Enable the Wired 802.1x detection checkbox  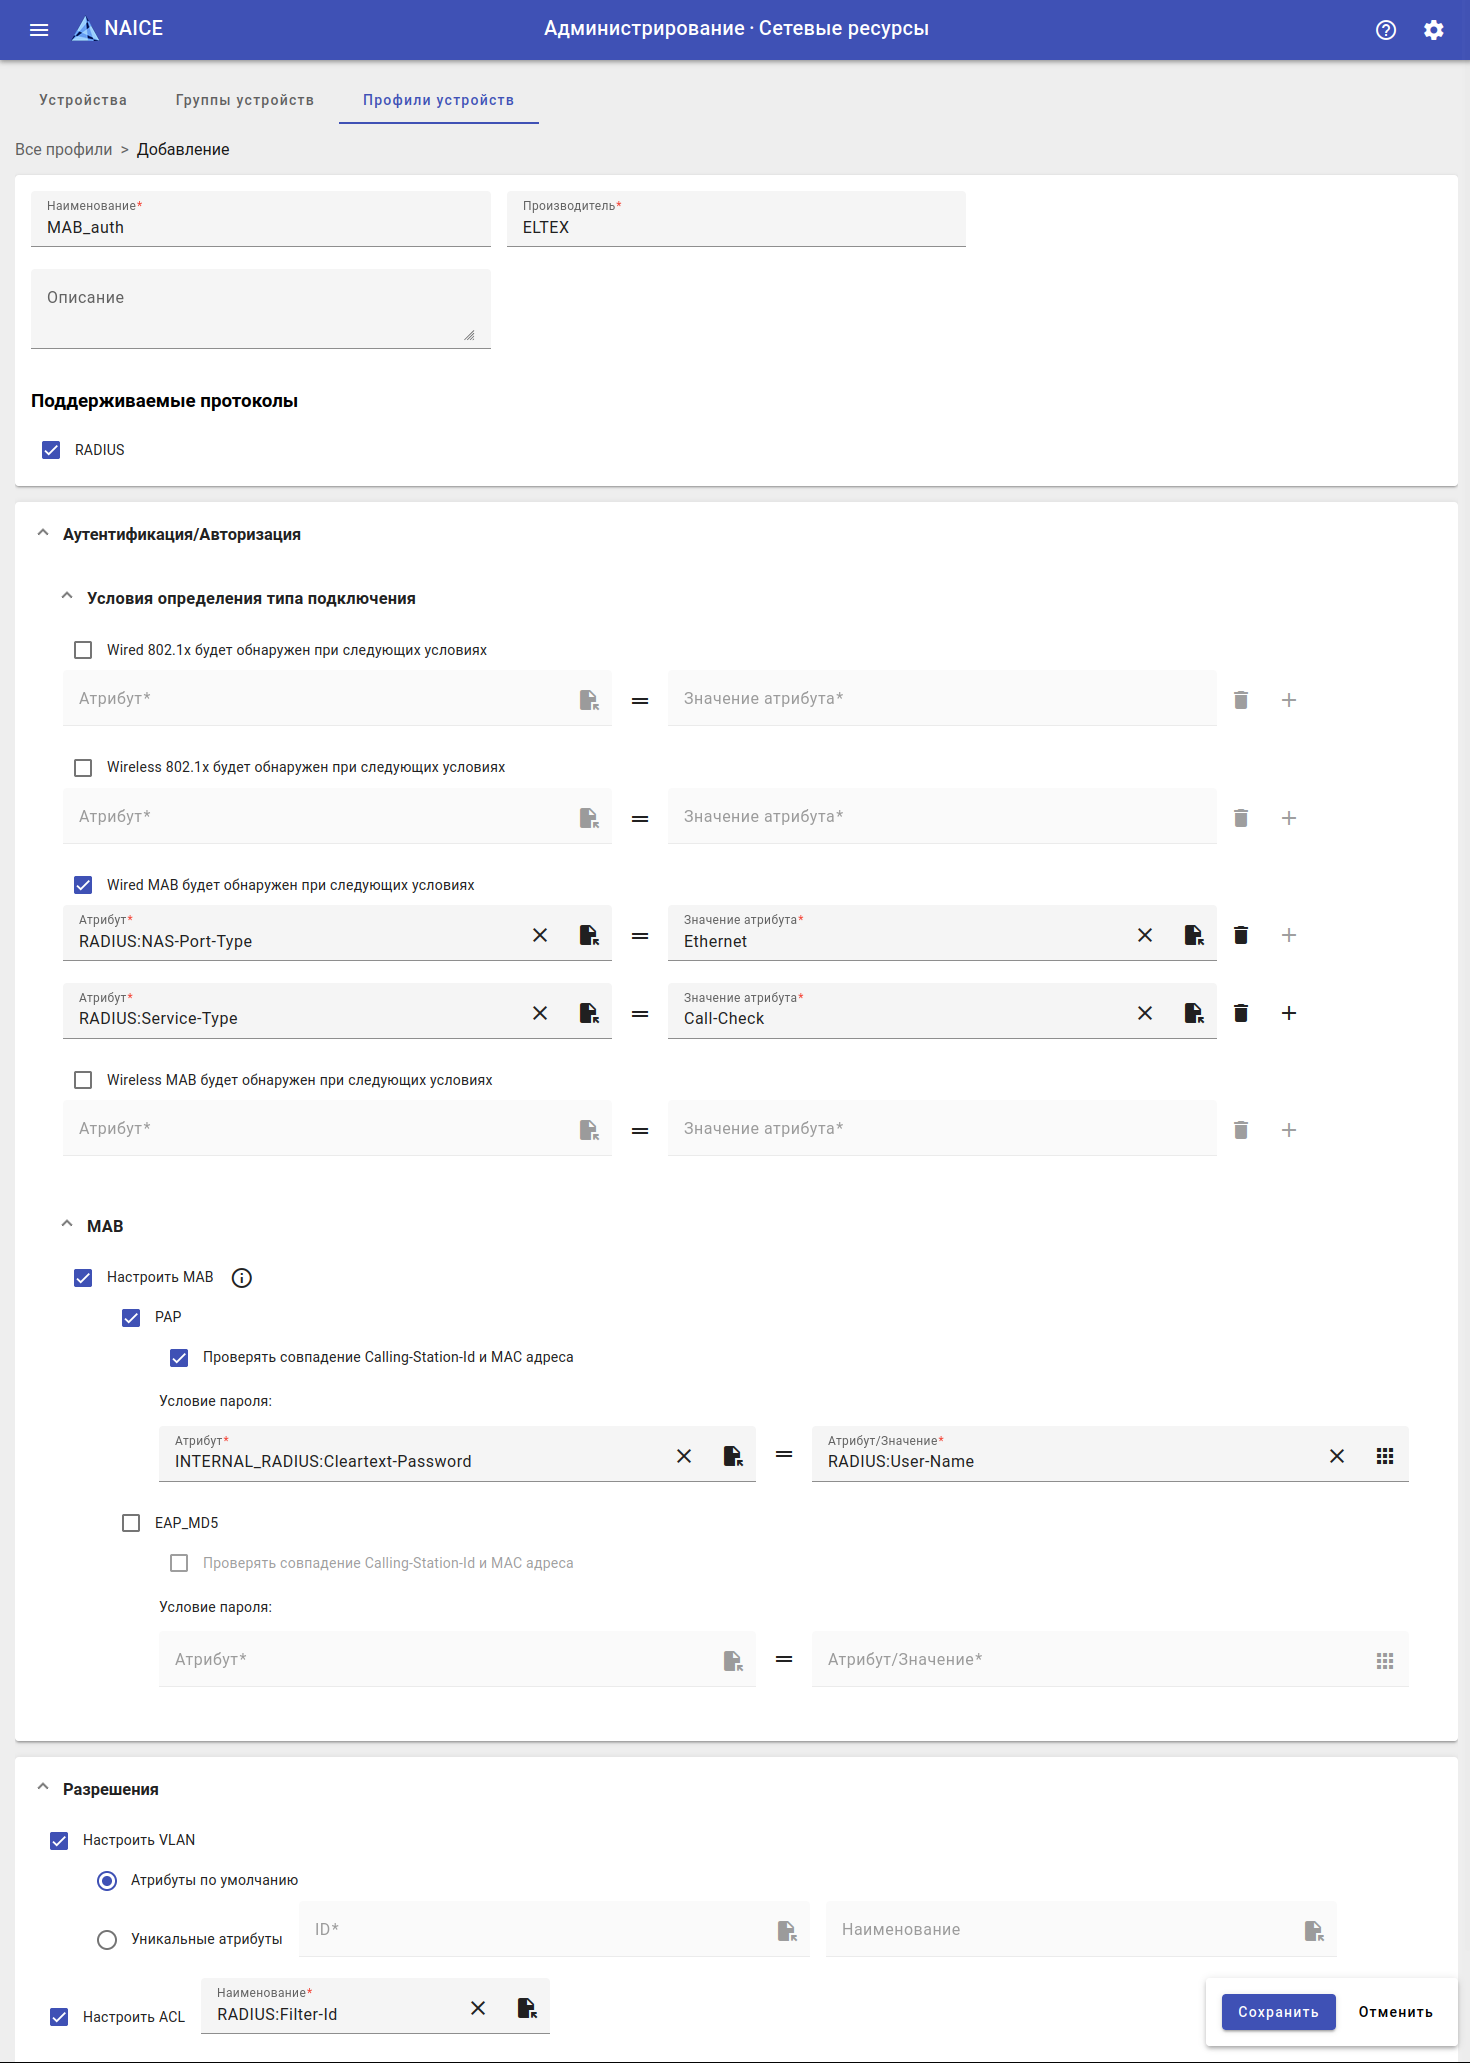[x=83, y=651]
